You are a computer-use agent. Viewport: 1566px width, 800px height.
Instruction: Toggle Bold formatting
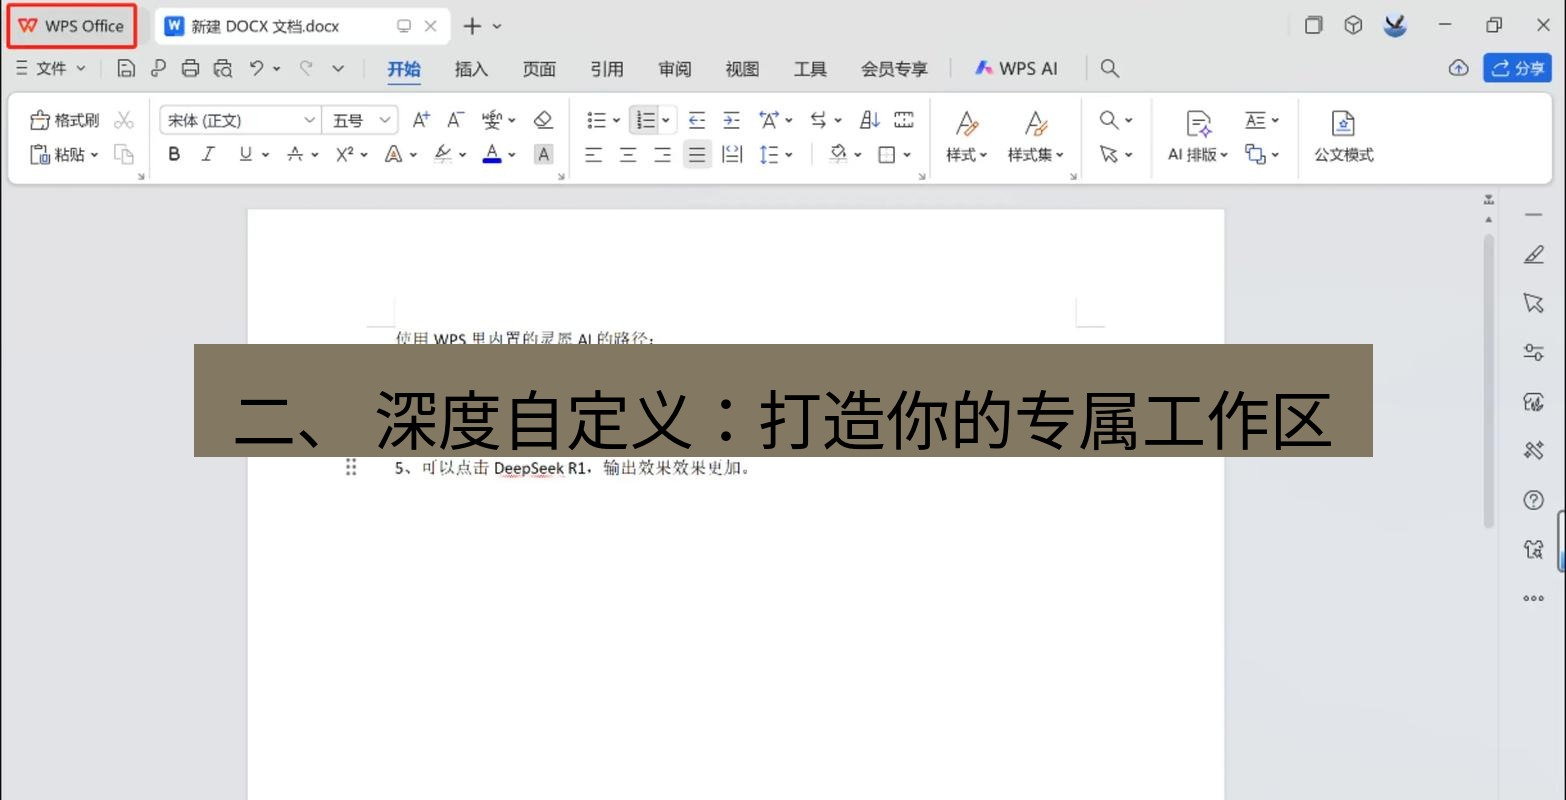174,154
